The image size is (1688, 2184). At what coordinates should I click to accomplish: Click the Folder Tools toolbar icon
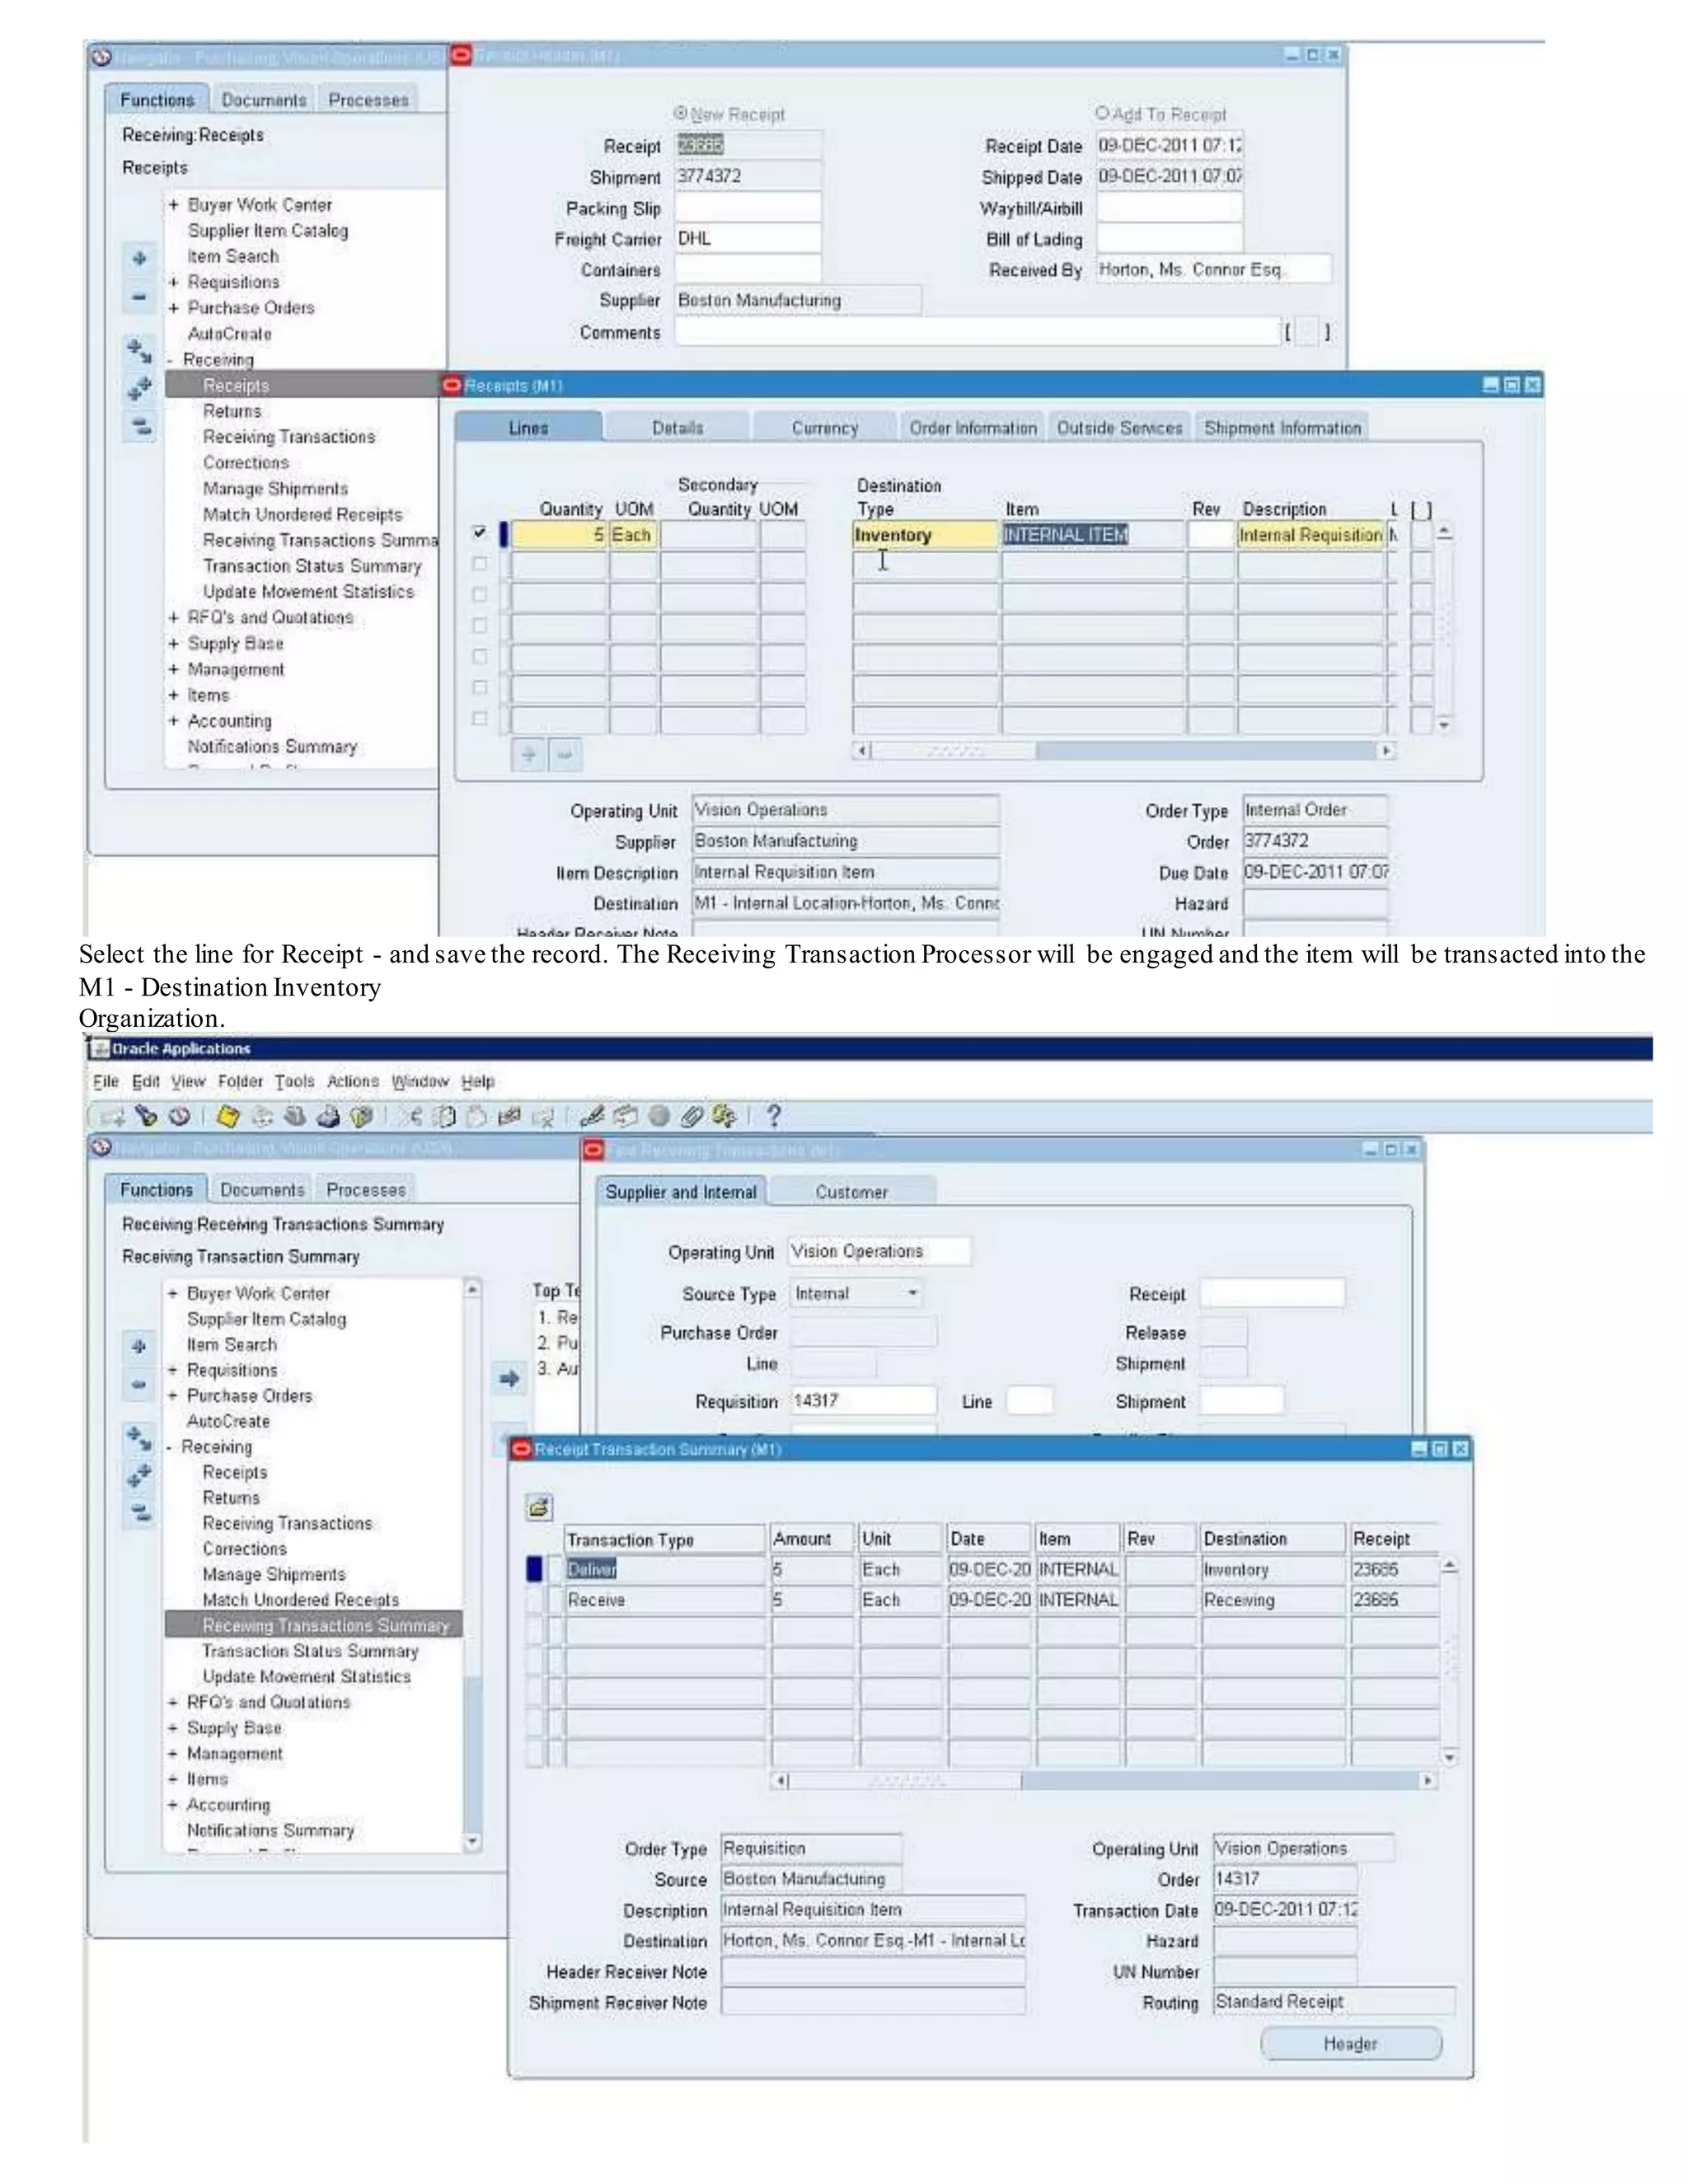[725, 1116]
